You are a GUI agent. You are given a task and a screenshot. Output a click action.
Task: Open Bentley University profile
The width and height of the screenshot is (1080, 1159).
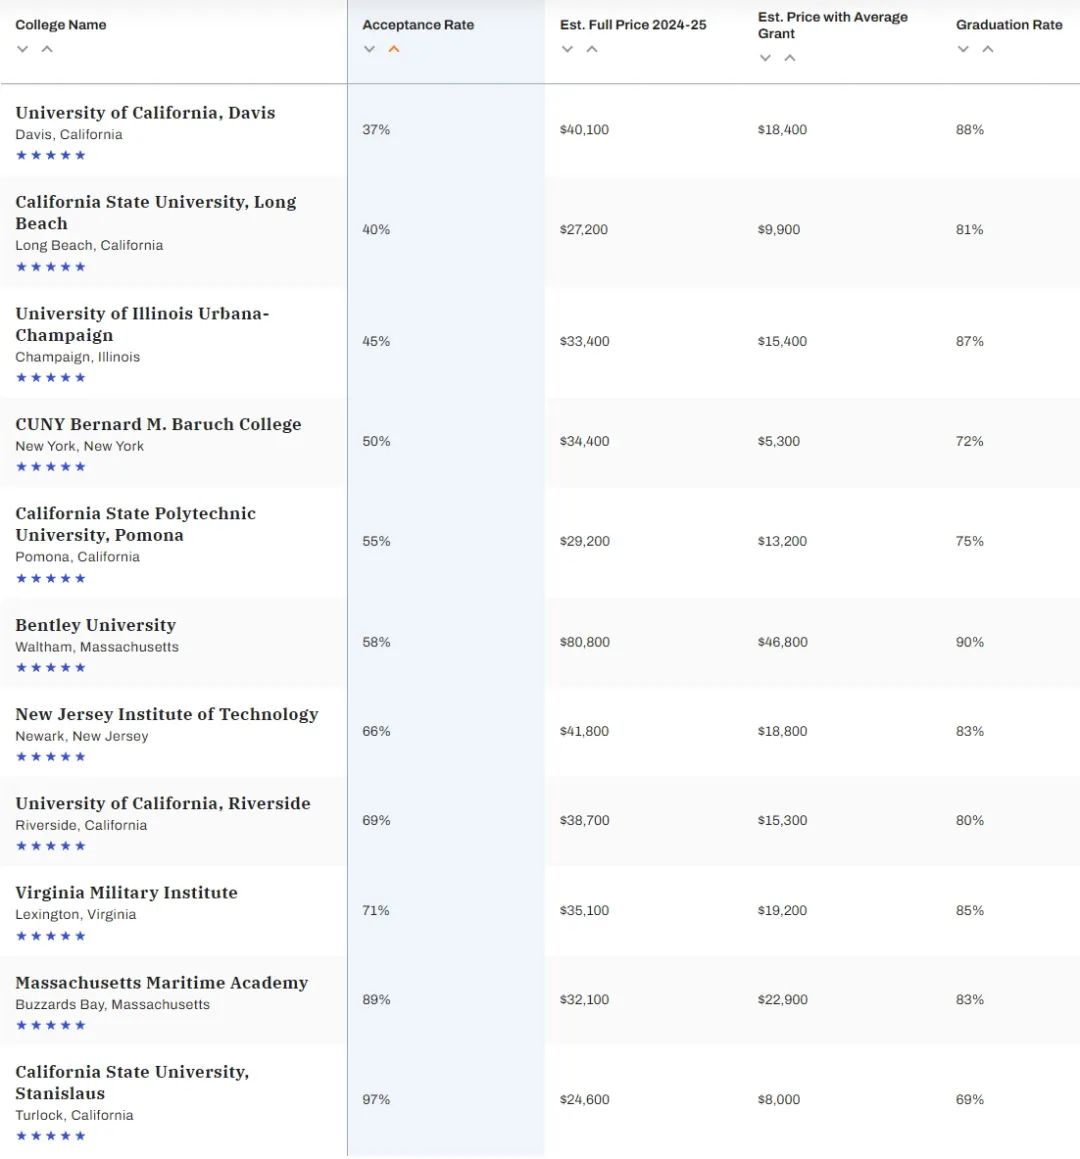96,625
